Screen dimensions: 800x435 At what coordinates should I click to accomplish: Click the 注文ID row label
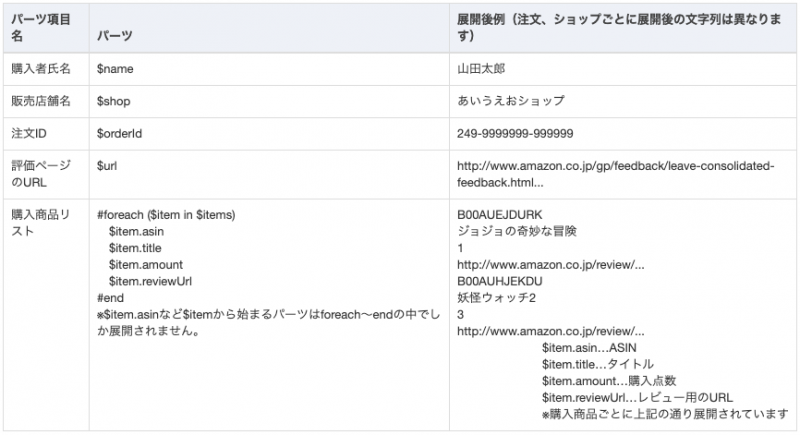point(29,134)
